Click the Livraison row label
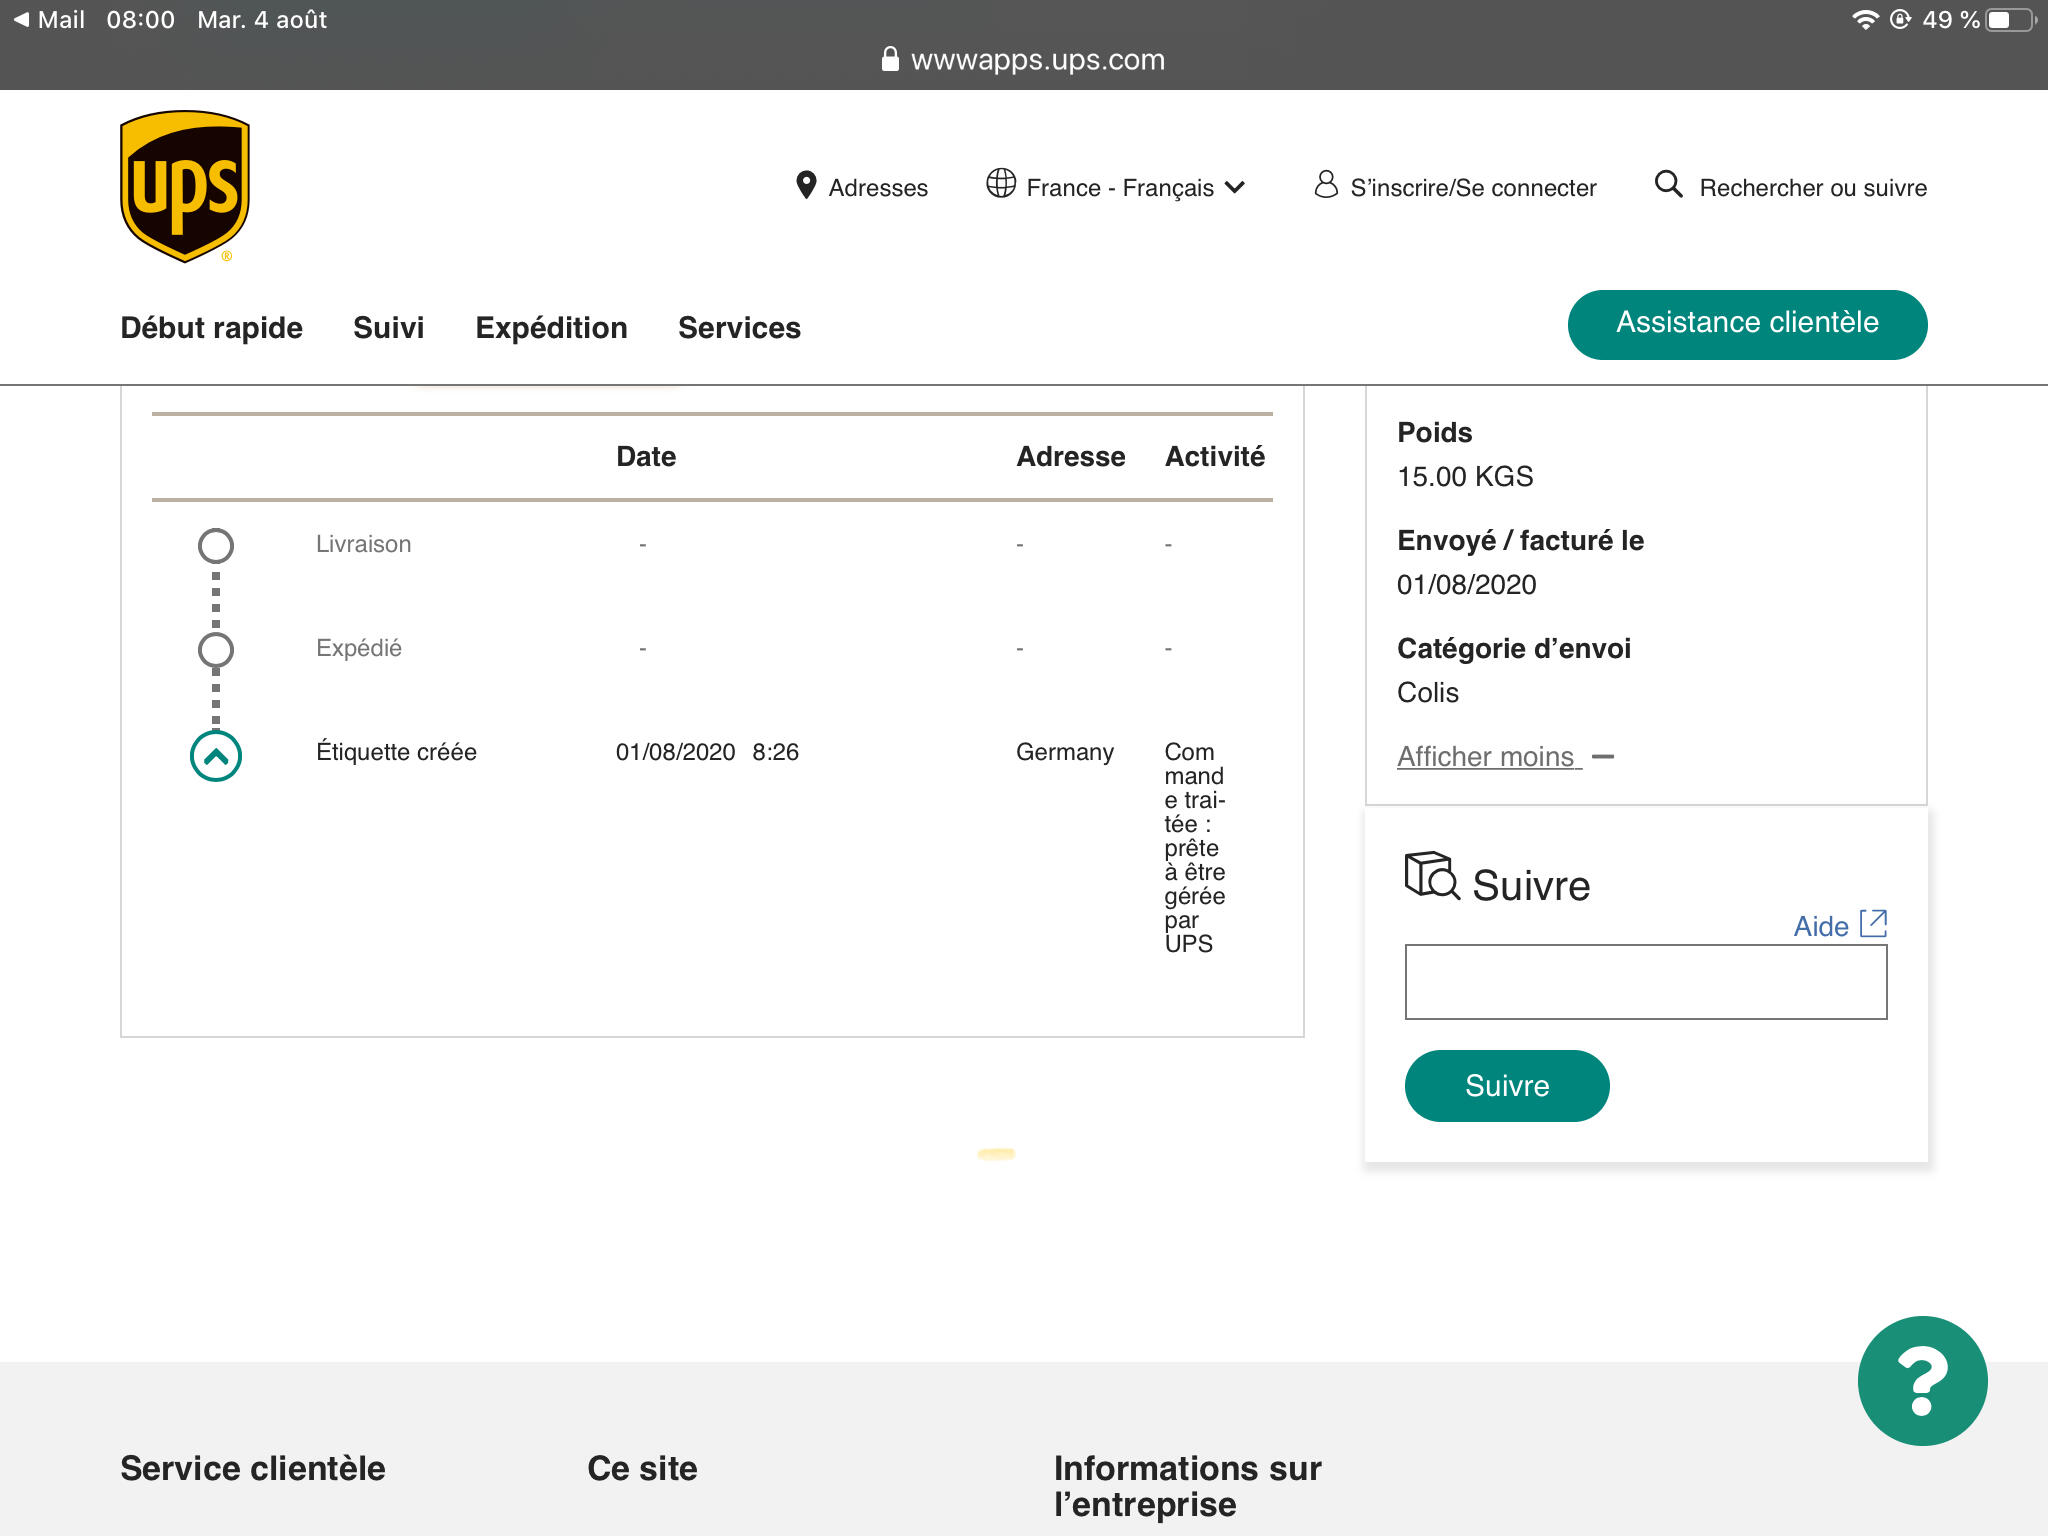The width and height of the screenshot is (2048, 1536). coord(363,544)
